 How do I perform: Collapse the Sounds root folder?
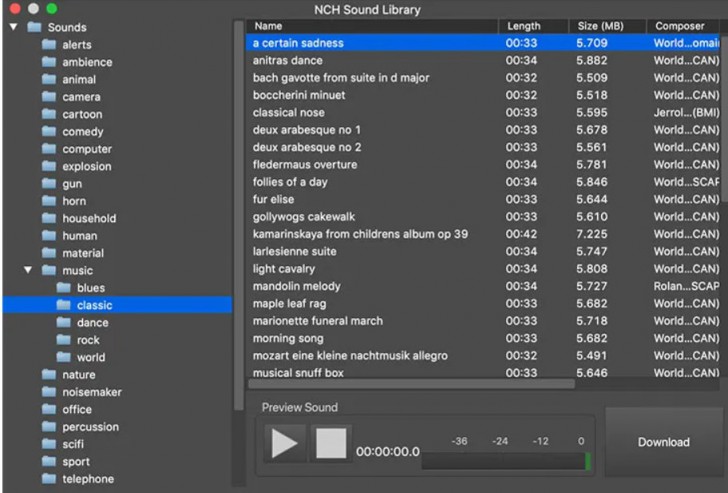coord(14,27)
